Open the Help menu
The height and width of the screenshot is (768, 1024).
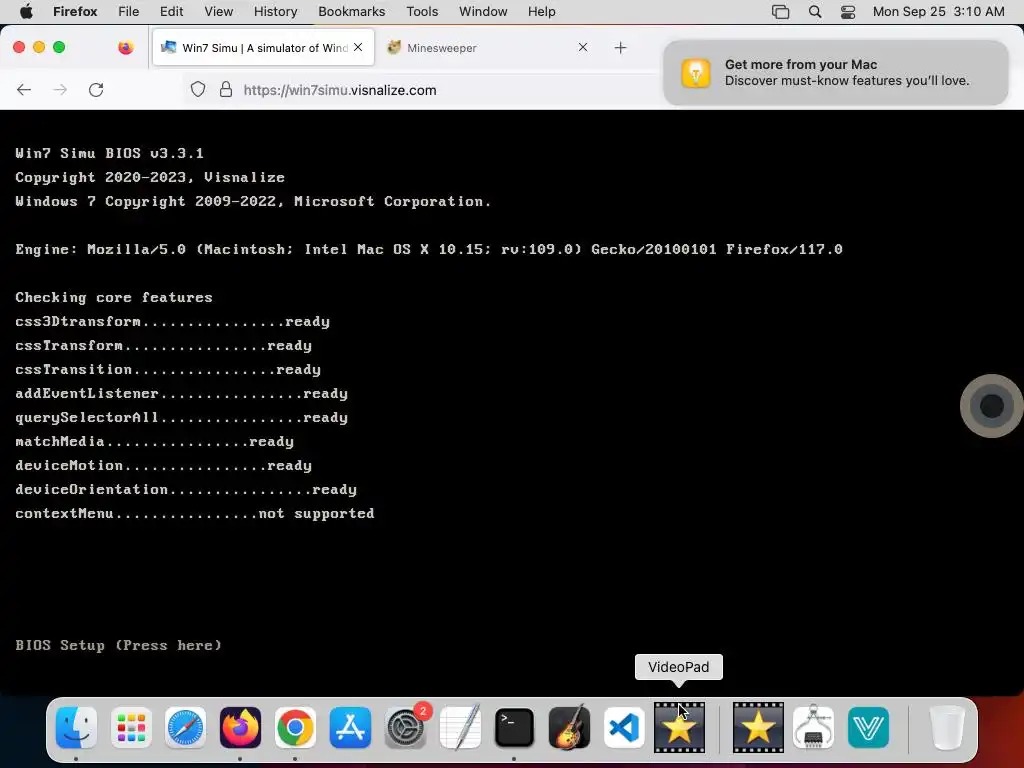point(542,12)
